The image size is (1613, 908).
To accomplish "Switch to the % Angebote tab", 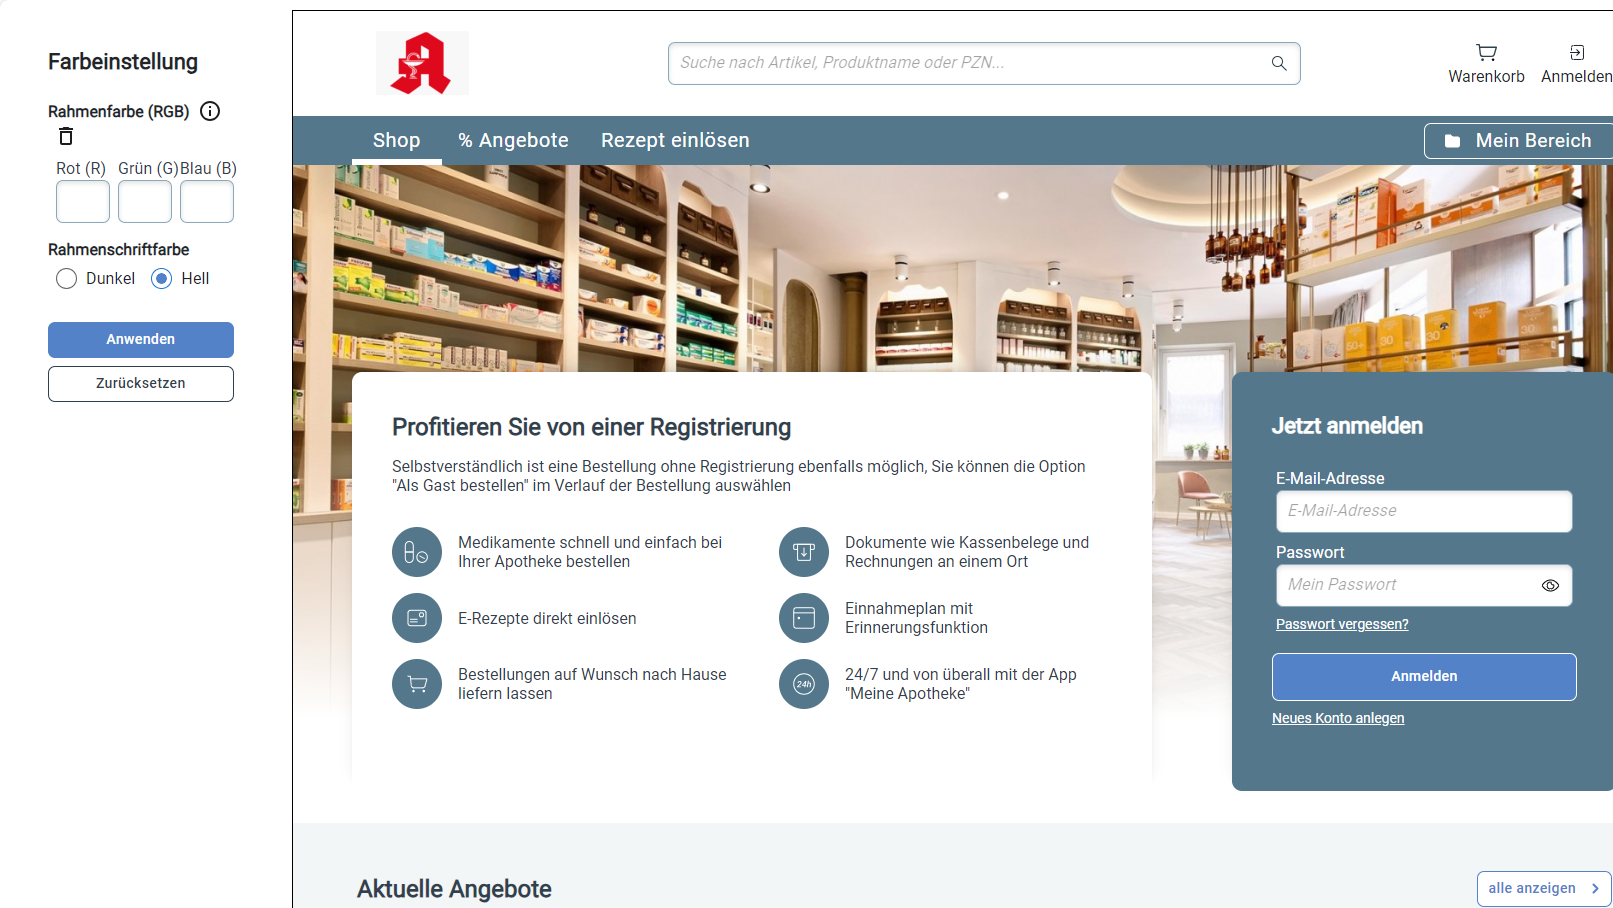I will (513, 141).
